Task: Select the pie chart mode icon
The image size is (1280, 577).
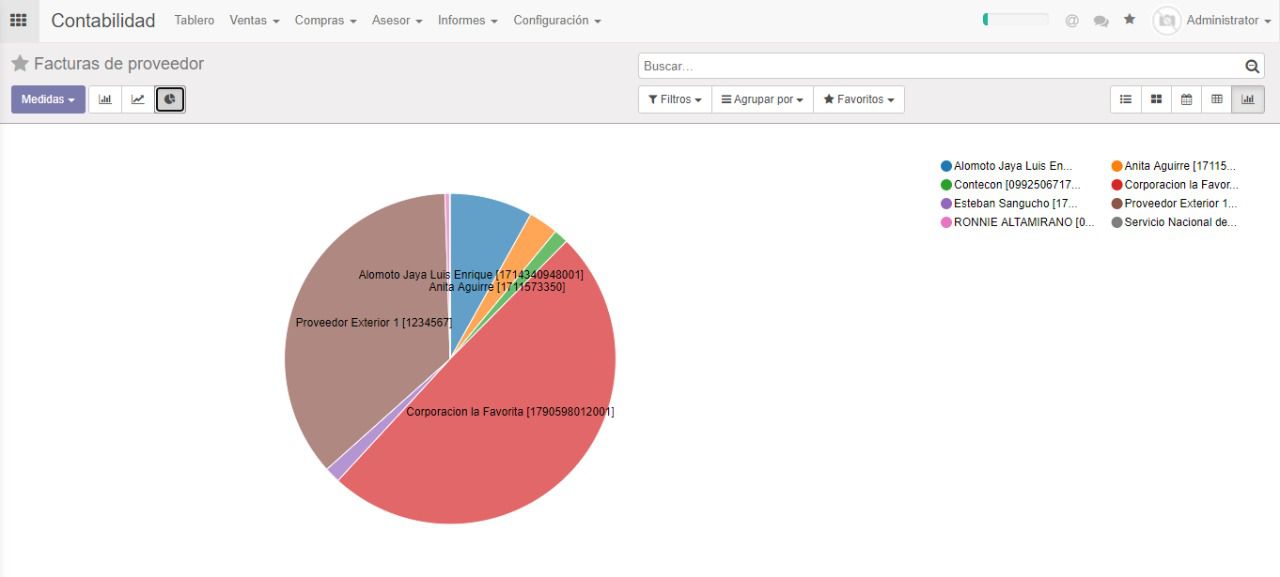Action: pyautogui.click(x=170, y=99)
